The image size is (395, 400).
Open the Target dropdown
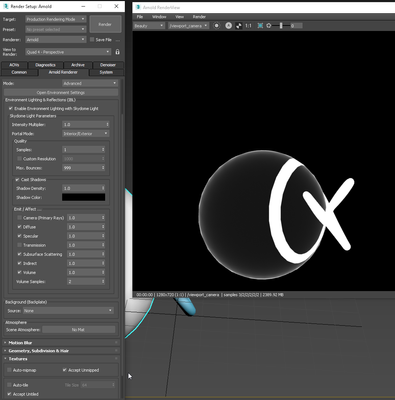pos(56,19)
